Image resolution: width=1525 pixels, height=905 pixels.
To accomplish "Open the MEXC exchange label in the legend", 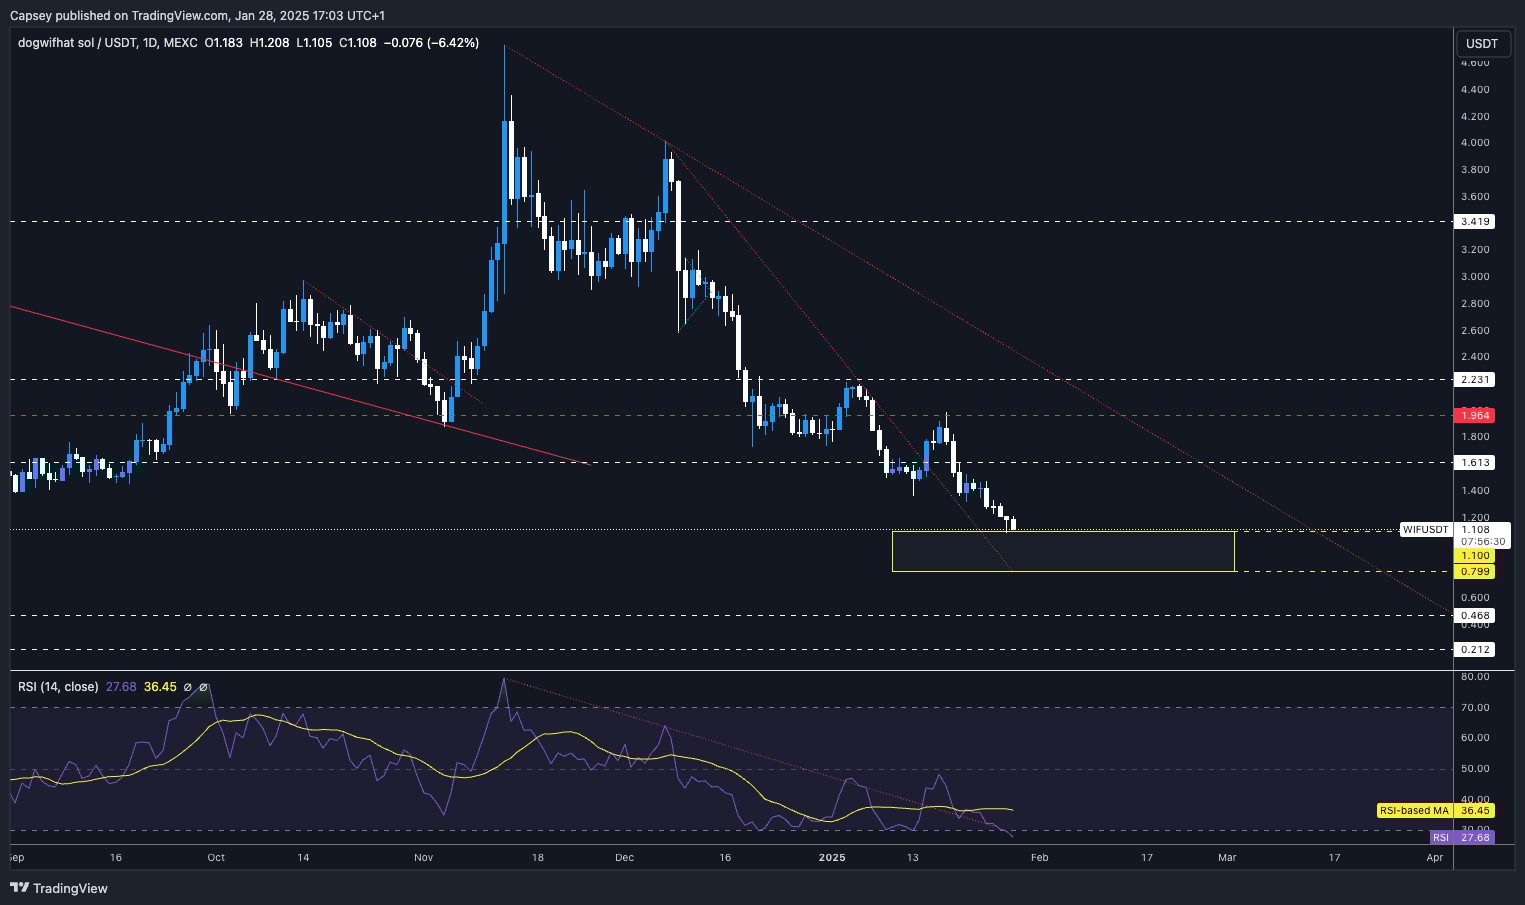I will pyautogui.click(x=180, y=43).
